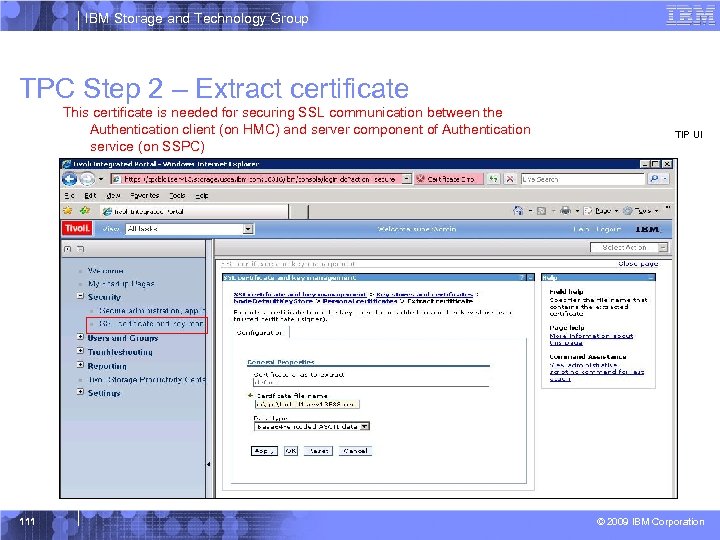Open the recent pages dropdown beside Forward
Image resolution: width=720 pixels, height=540 pixels.
(101, 179)
